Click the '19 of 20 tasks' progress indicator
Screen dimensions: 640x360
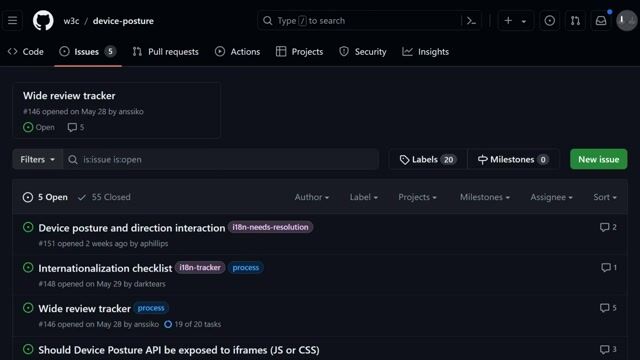(193, 324)
